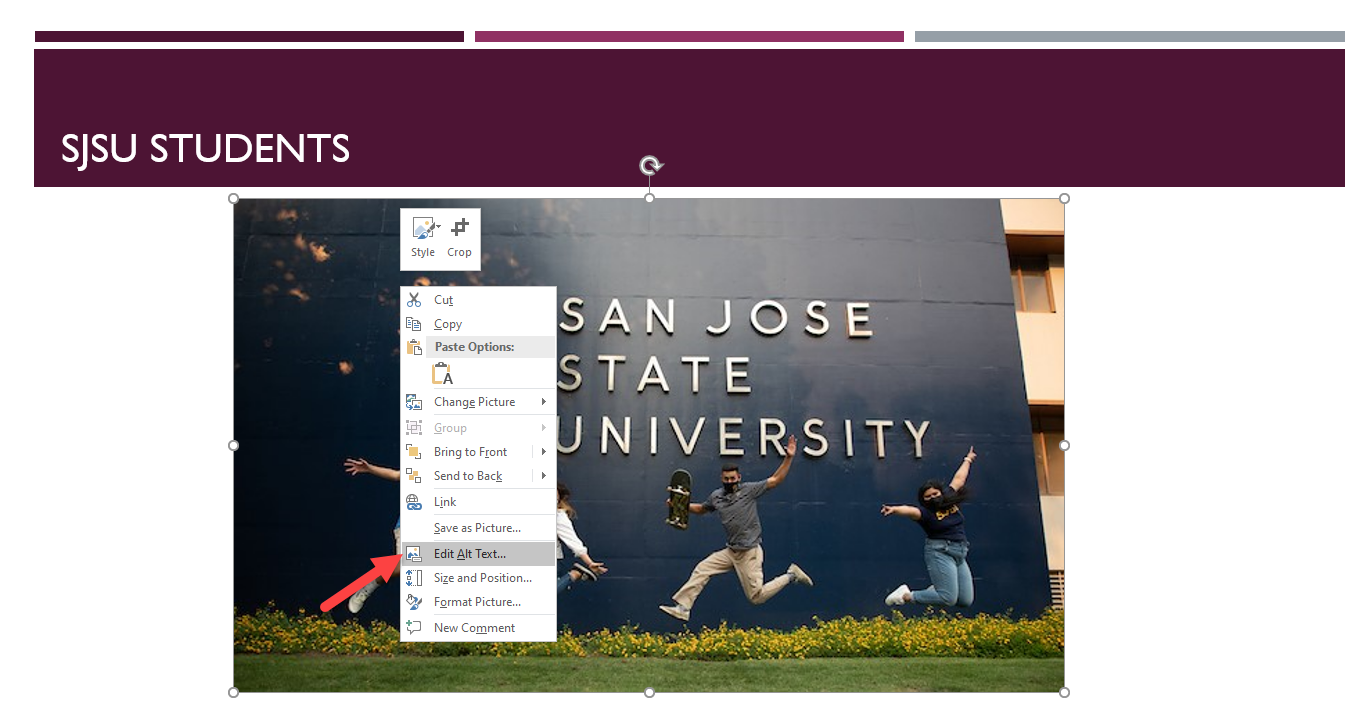The image size is (1372, 726).
Task: Click the rotation handle above the image
Action: point(649,165)
